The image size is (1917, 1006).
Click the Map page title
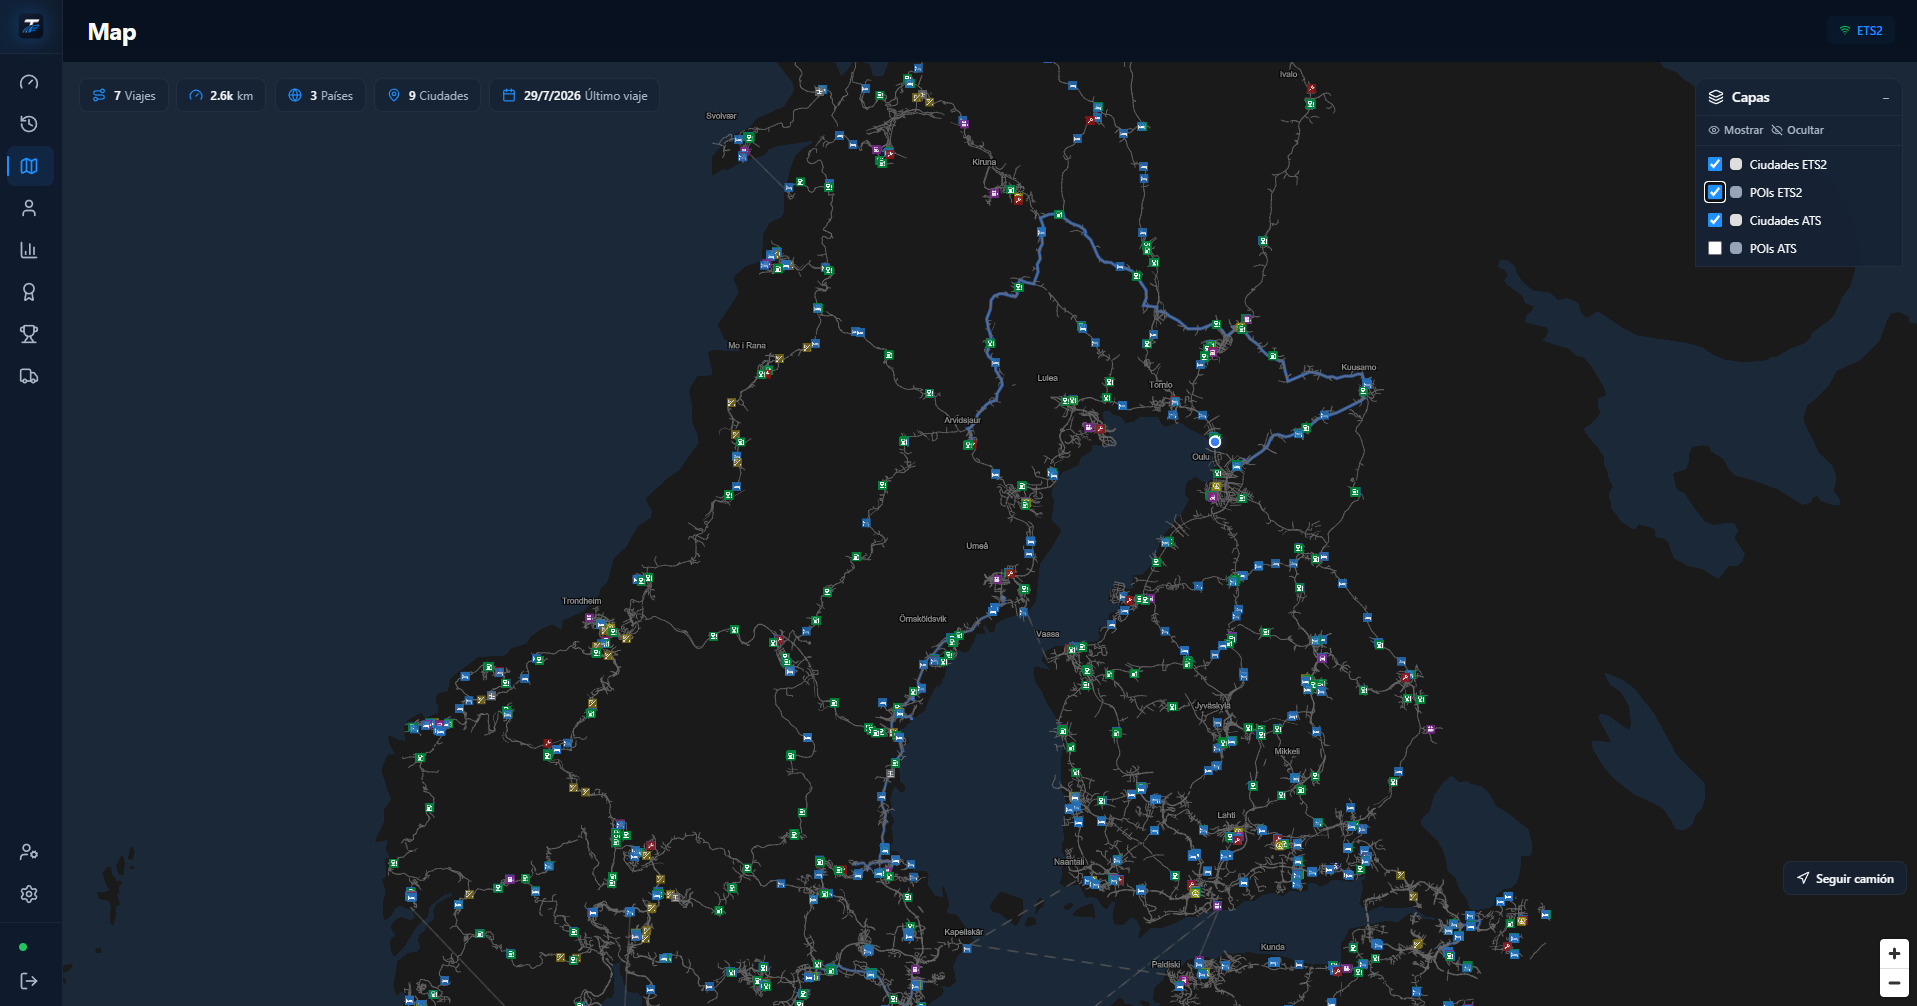point(112,32)
